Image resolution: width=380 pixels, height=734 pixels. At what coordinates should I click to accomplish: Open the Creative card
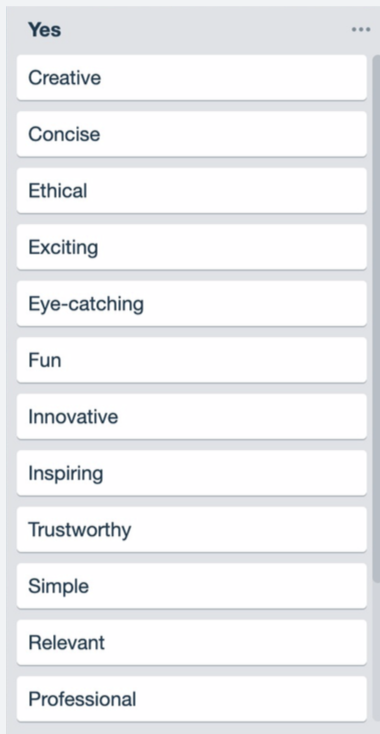click(191, 77)
